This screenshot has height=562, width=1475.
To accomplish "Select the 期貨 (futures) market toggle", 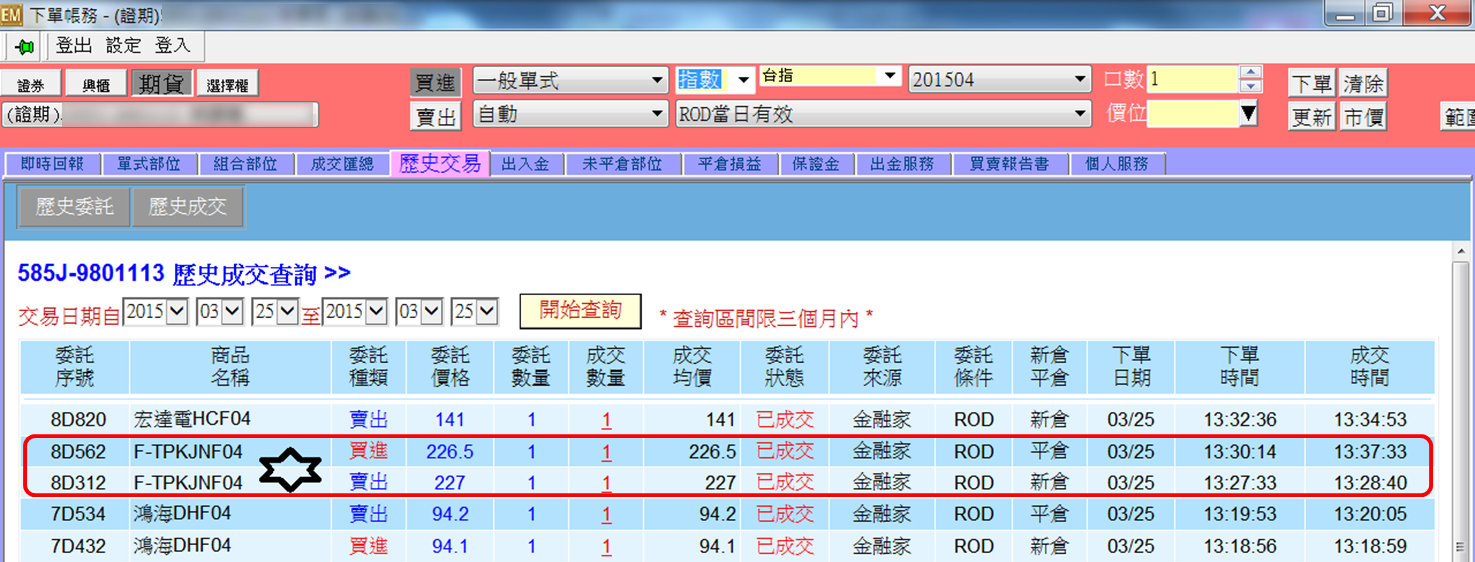I will click(160, 85).
